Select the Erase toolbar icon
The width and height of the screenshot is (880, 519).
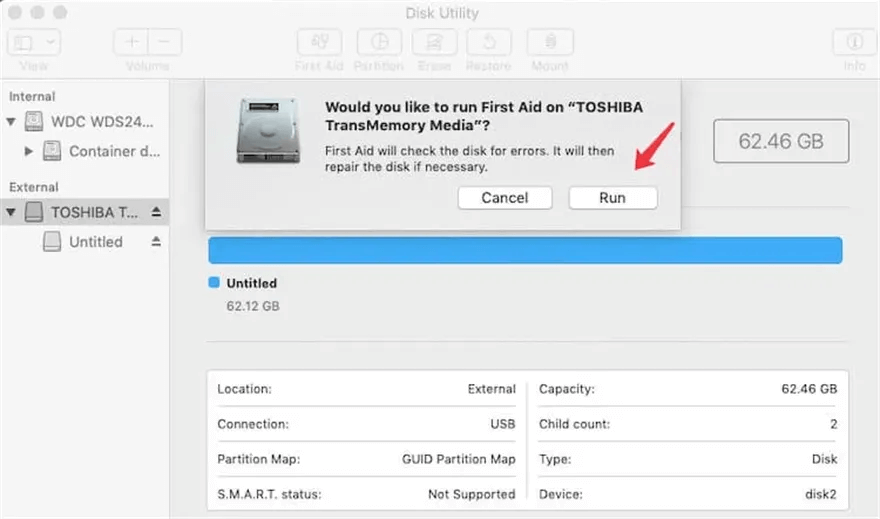point(435,42)
